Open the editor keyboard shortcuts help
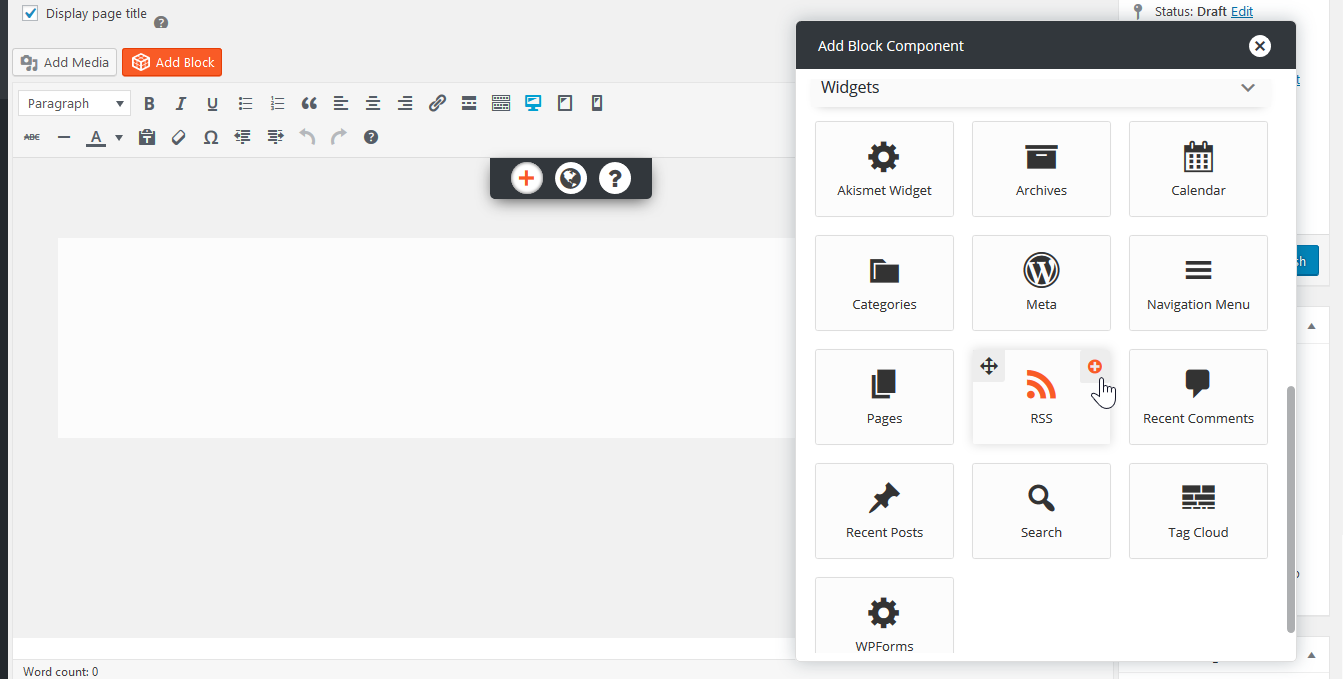Screen dimensions: 1343x679 (371, 137)
